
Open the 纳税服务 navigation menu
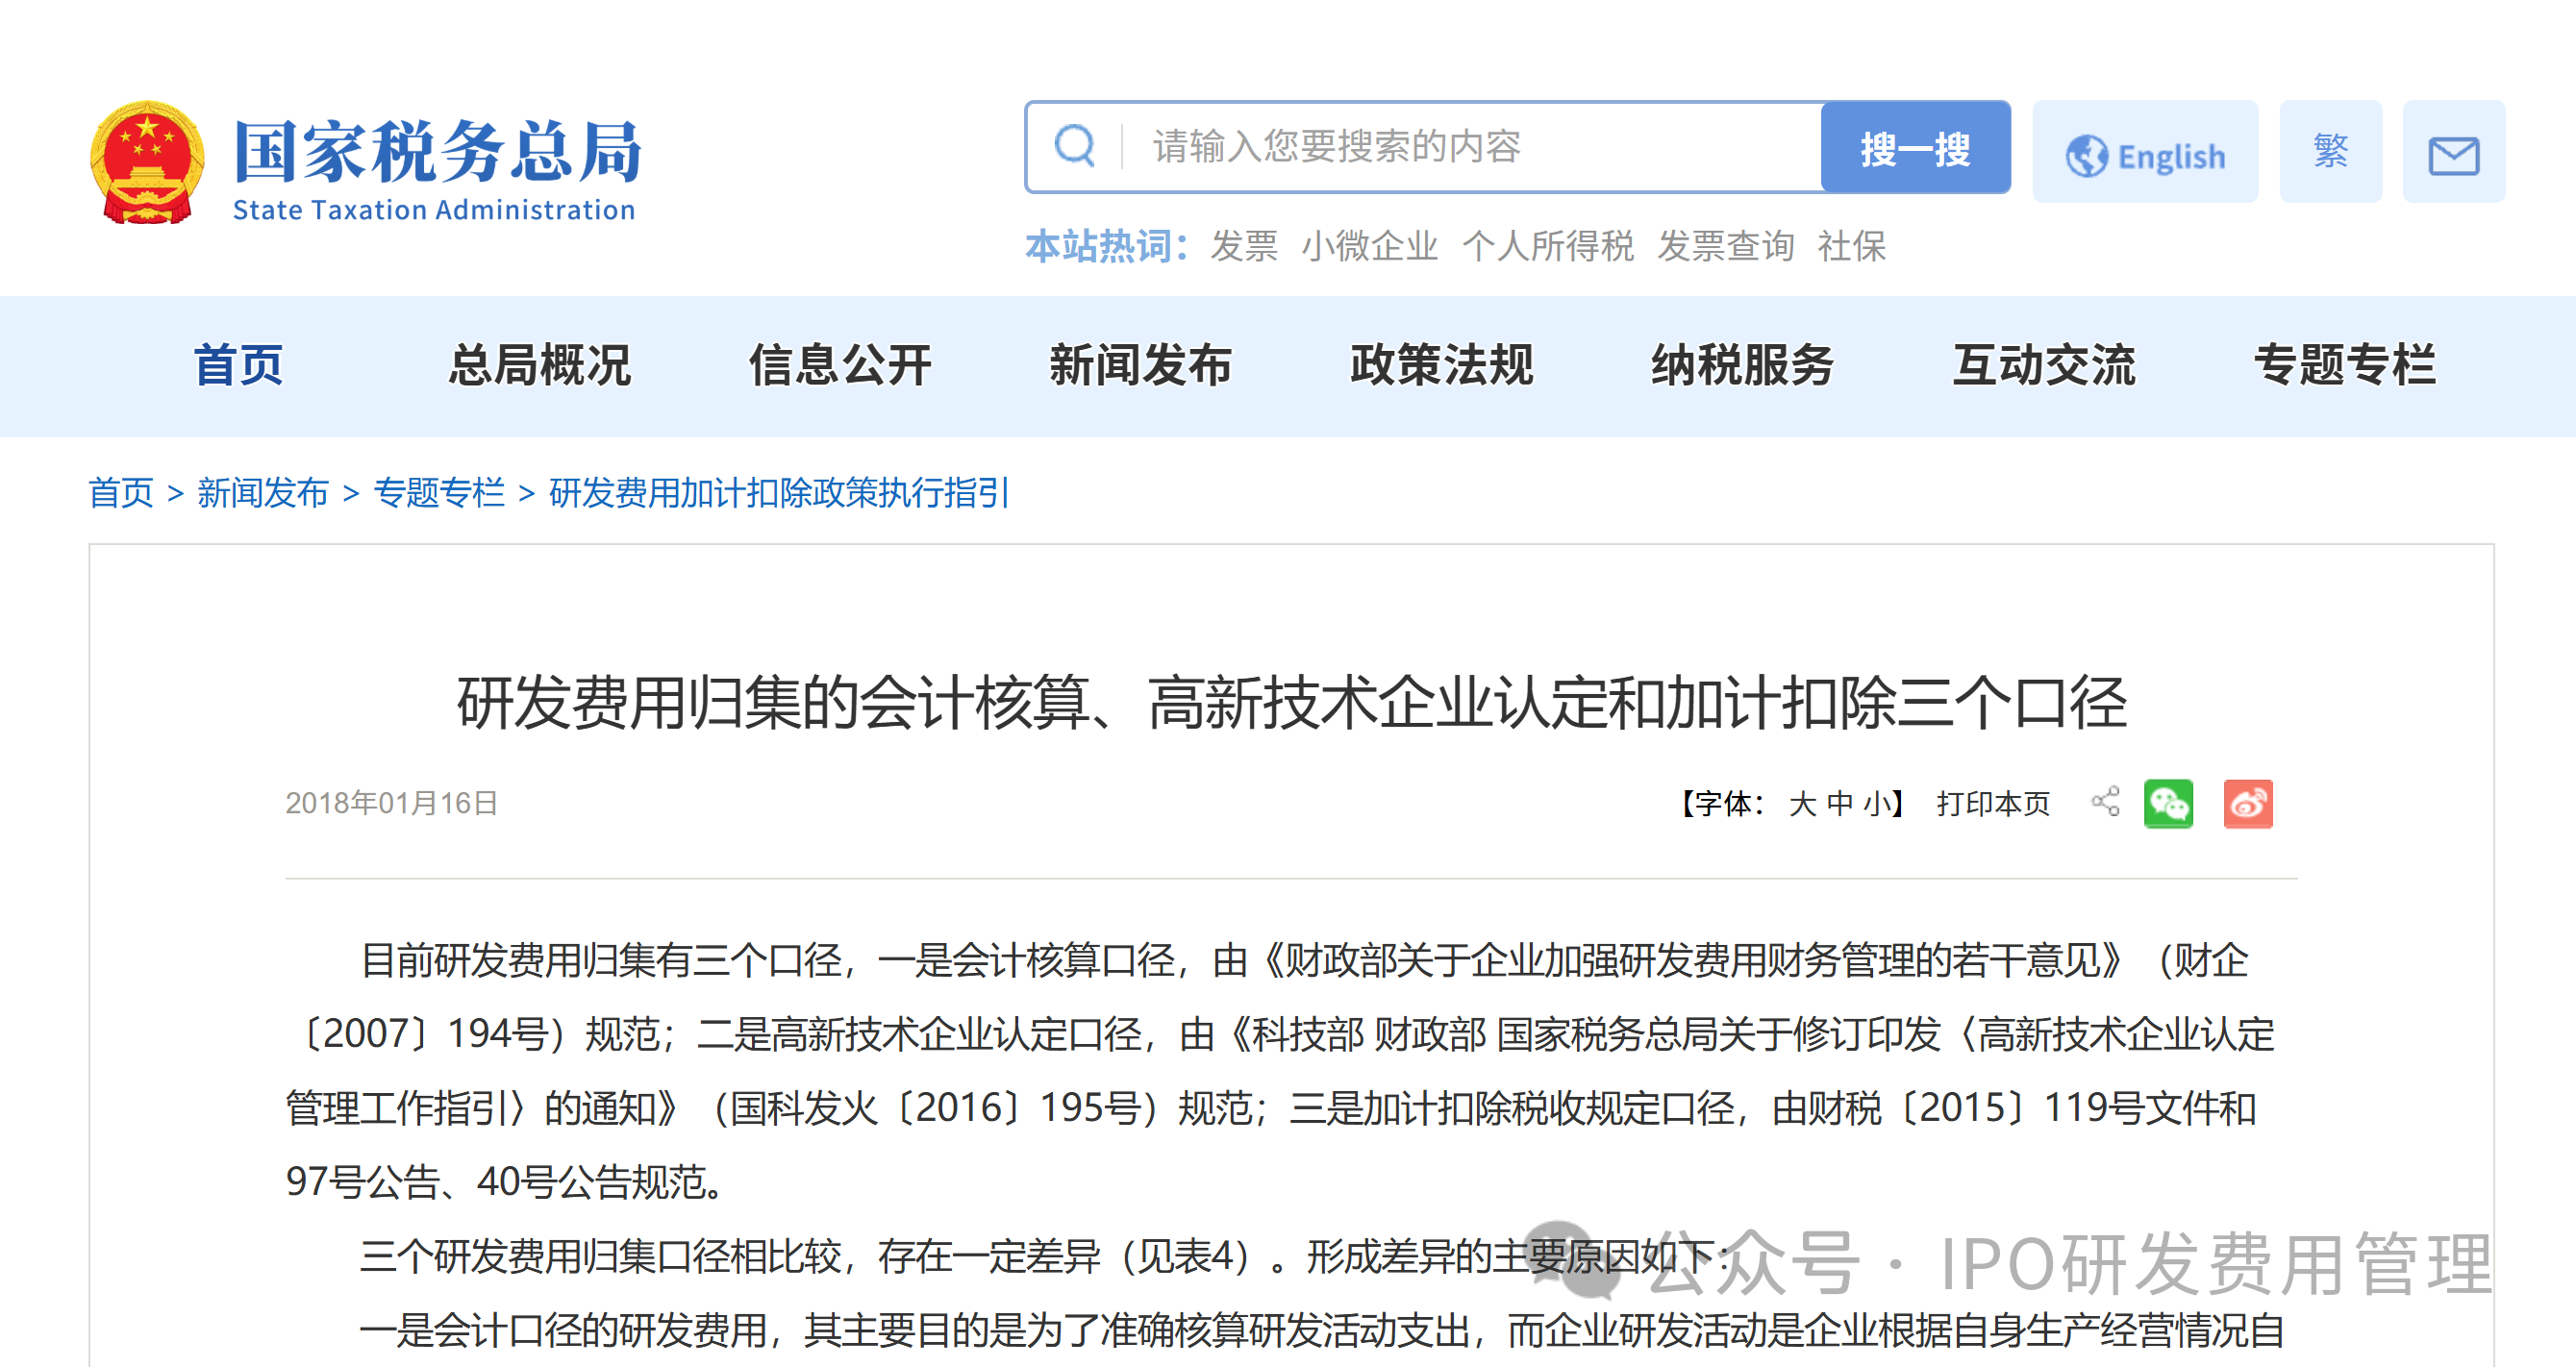pos(1743,365)
